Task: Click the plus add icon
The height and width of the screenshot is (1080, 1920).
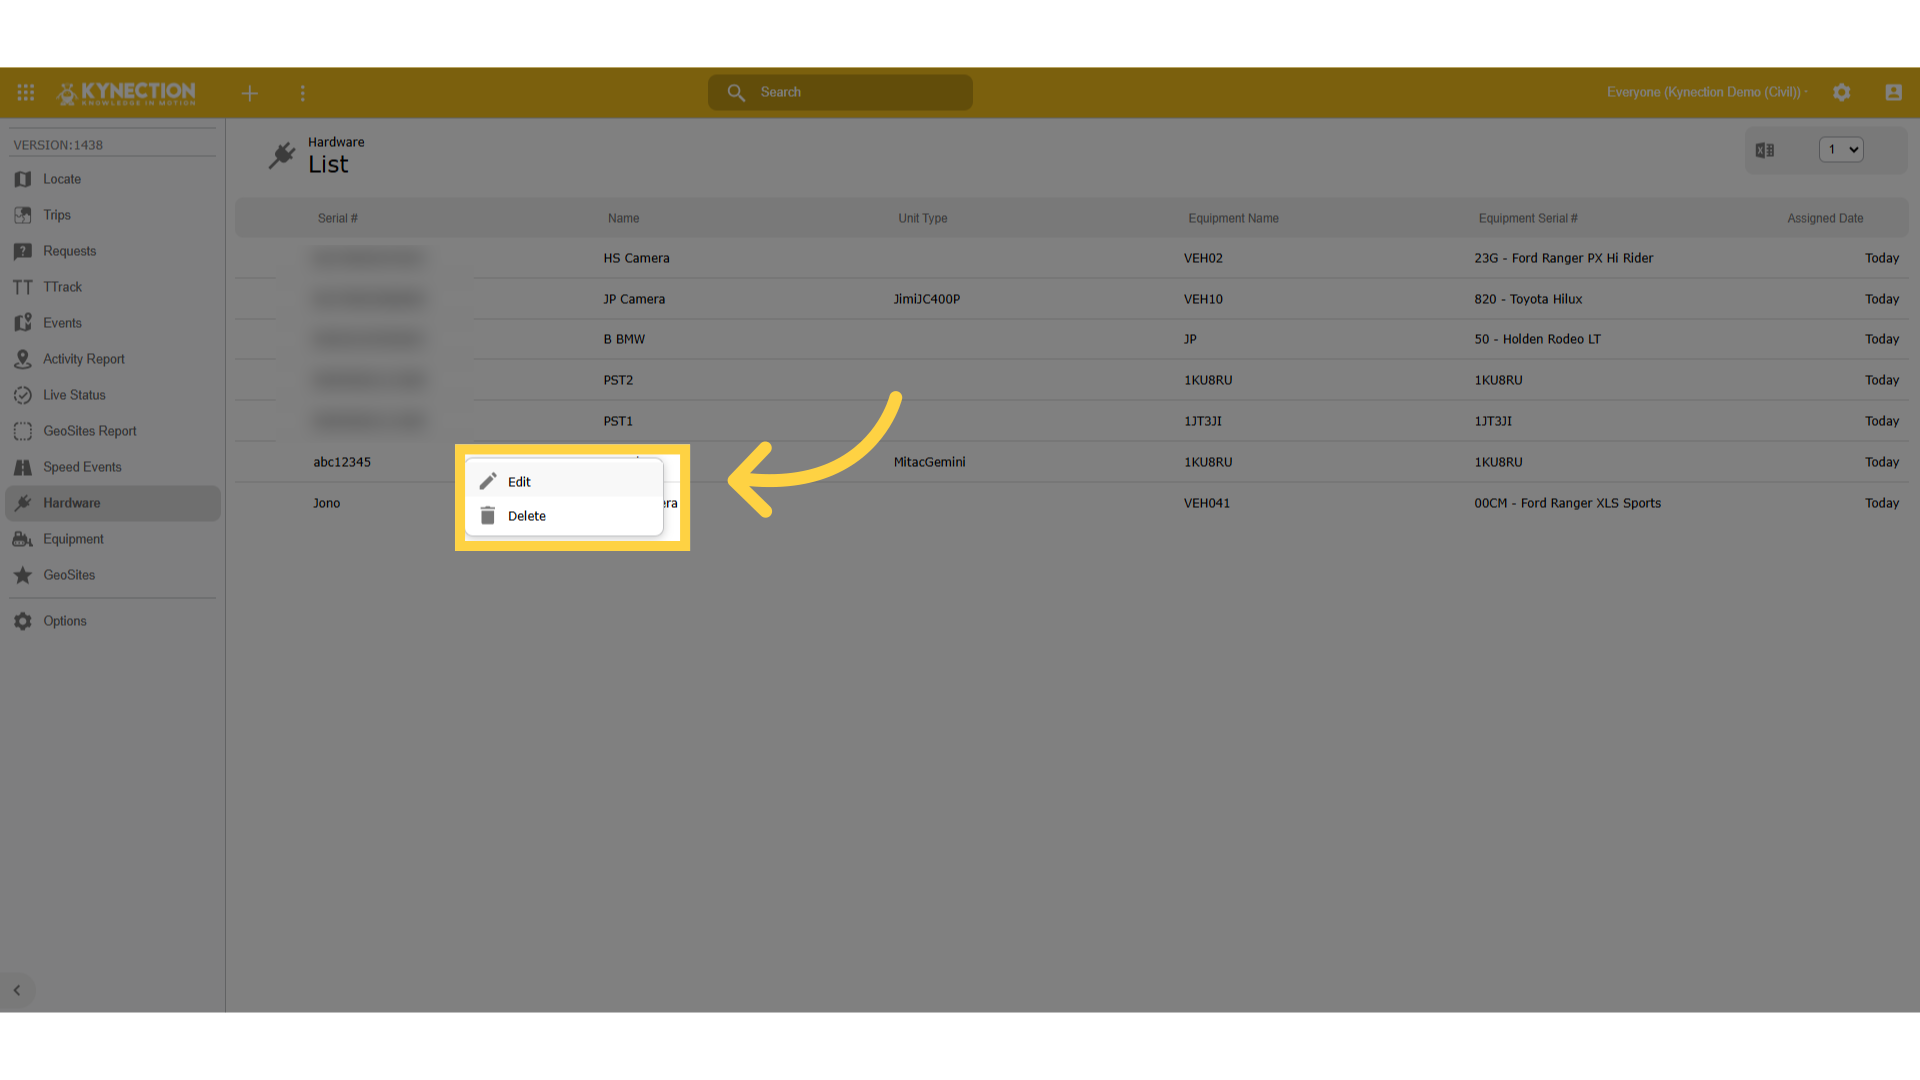Action: click(x=250, y=93)
